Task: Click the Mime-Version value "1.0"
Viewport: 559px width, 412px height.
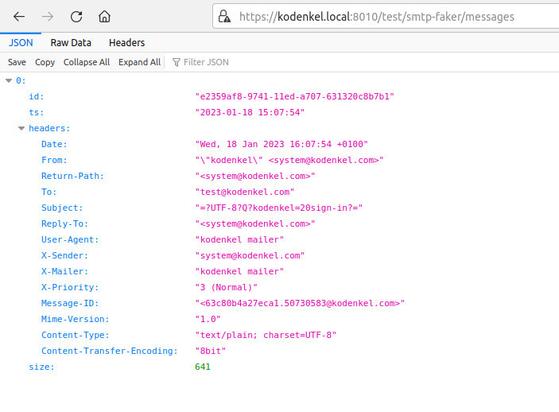Action: coord(208,319)
